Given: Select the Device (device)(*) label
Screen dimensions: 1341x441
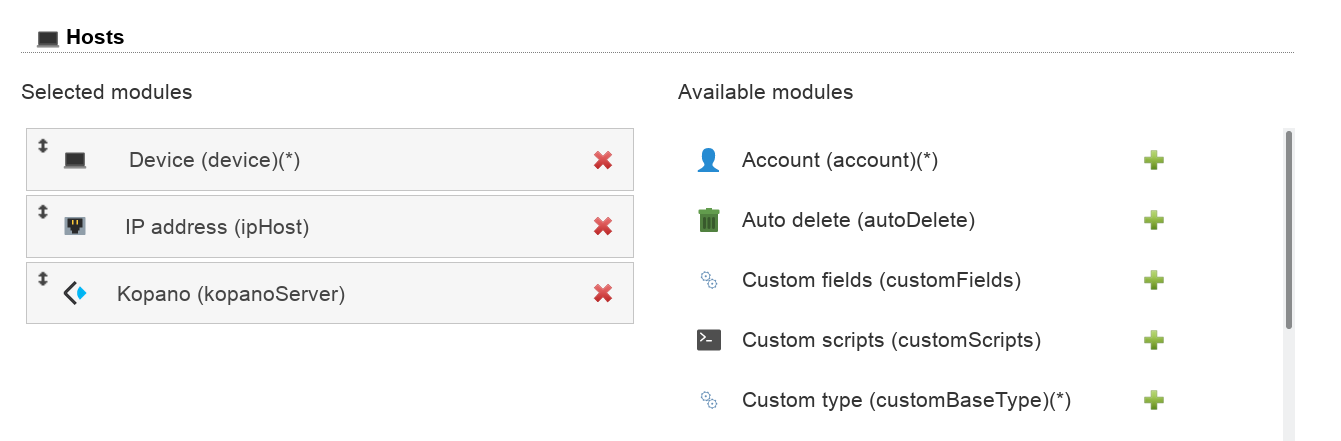Looking at the screenshot, I should pos(214,160).
